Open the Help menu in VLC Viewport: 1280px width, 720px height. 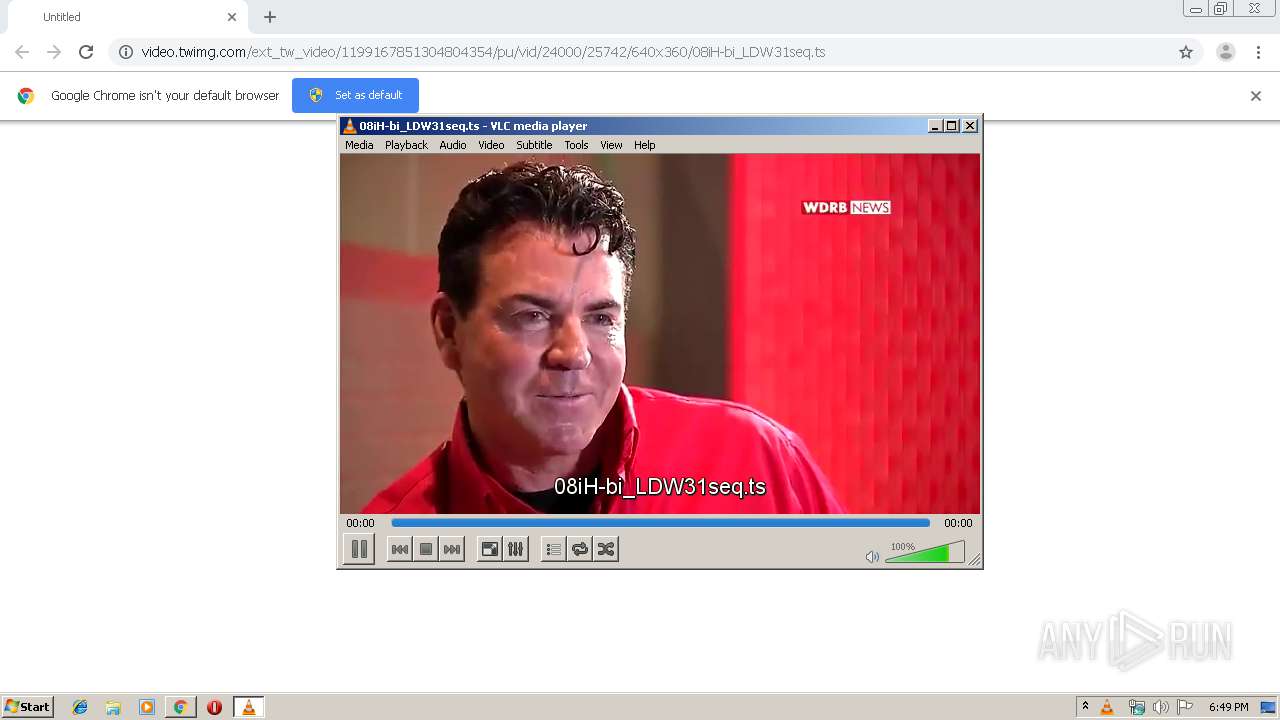pos(645,145)
